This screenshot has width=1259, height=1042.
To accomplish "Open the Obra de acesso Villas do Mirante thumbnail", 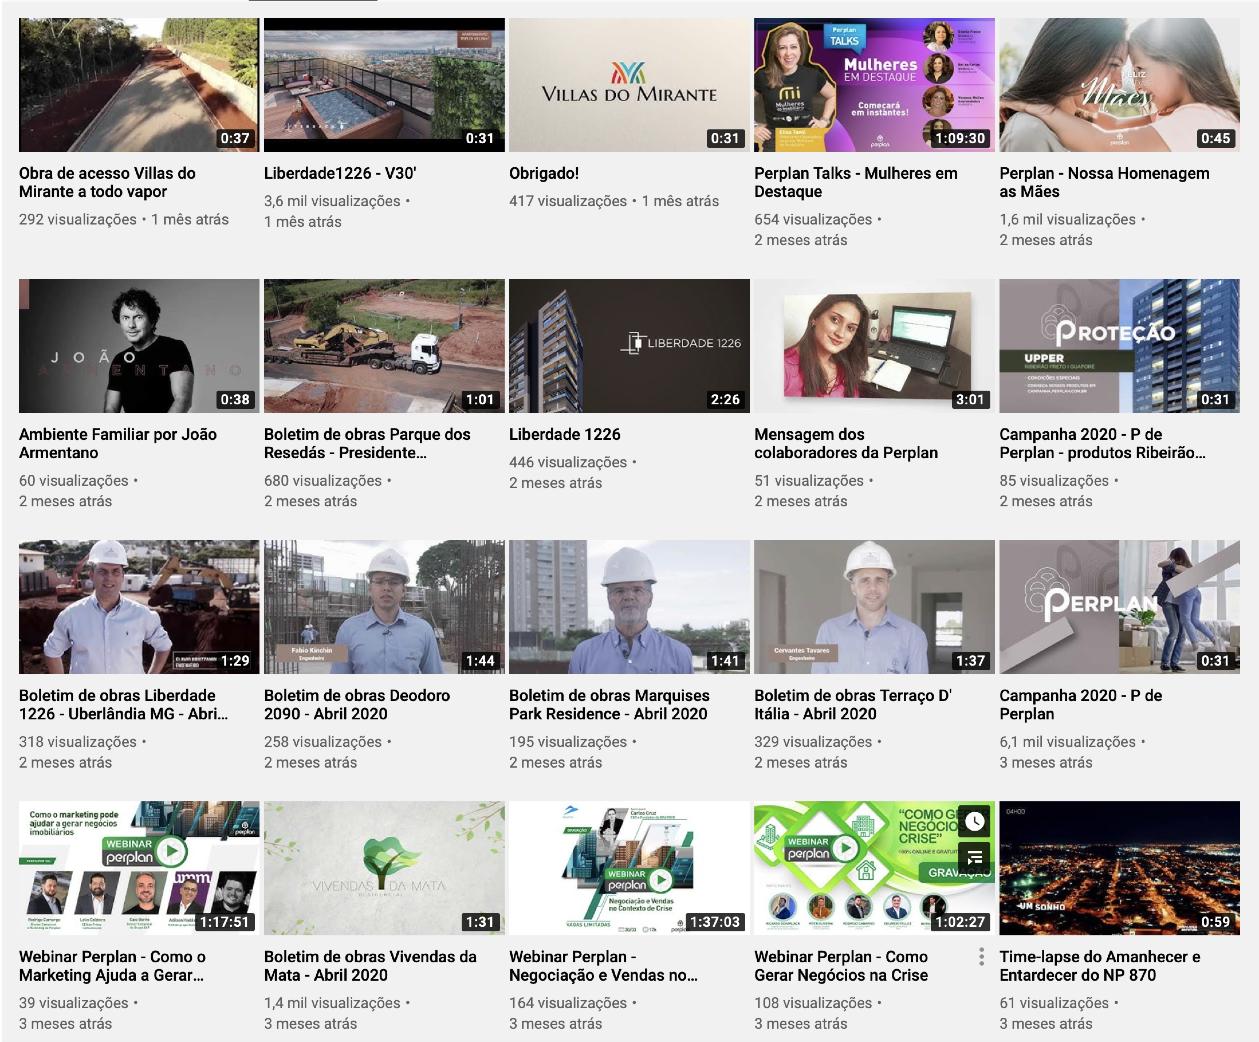I will [139, 85].
